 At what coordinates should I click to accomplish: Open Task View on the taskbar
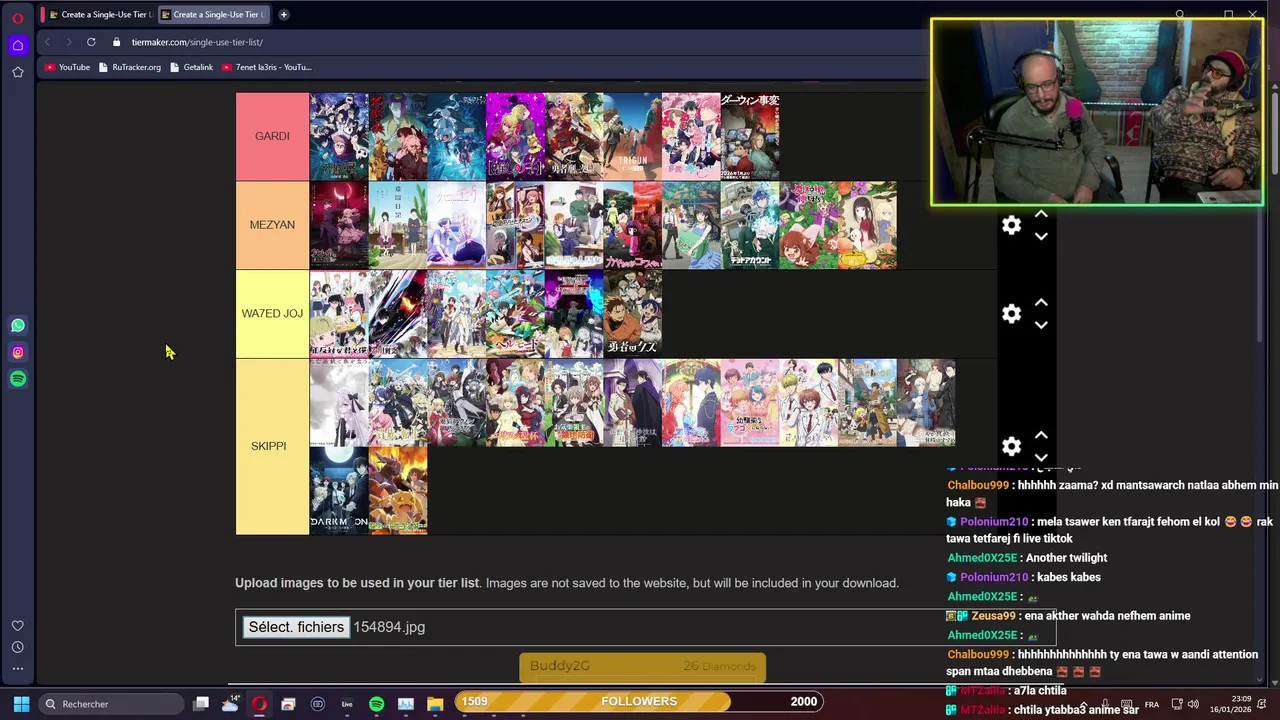[201, 703]
